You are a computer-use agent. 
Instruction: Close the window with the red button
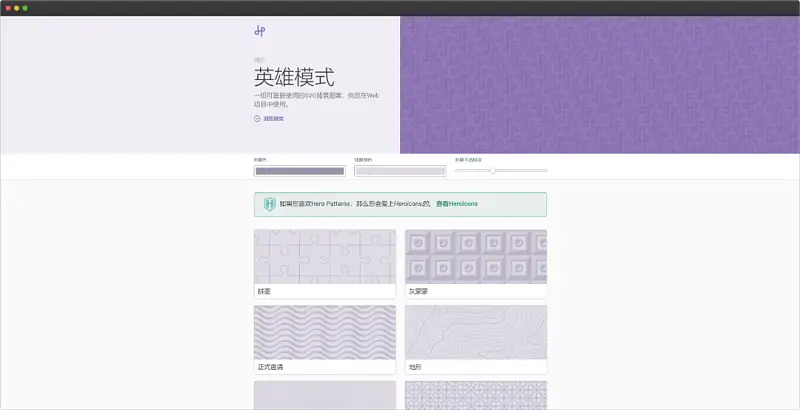tap(8, 8)
